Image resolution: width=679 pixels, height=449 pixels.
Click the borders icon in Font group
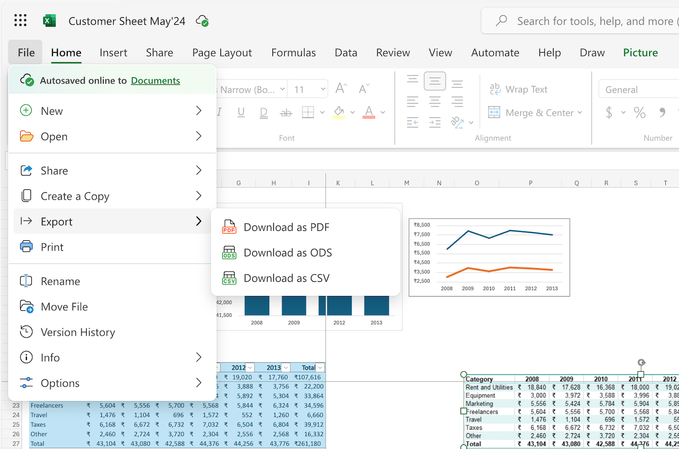(x=308, y=113)
